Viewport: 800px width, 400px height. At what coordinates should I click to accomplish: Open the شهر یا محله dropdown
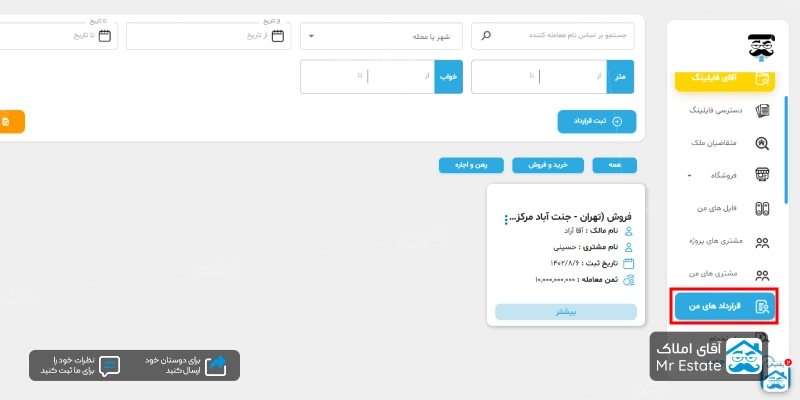[x=382, y=36]
